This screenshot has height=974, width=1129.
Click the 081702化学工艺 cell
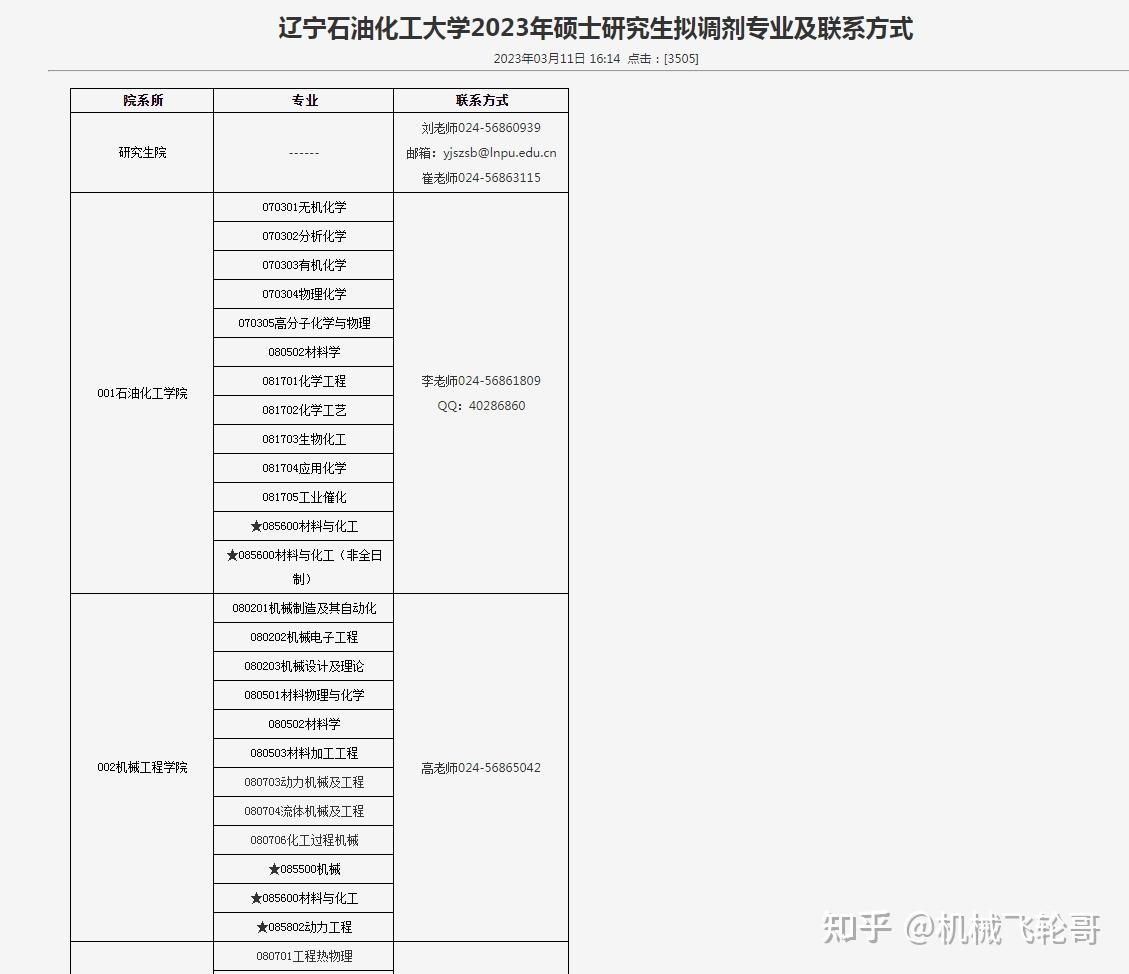pyautogui.click(x=304, y=410)
